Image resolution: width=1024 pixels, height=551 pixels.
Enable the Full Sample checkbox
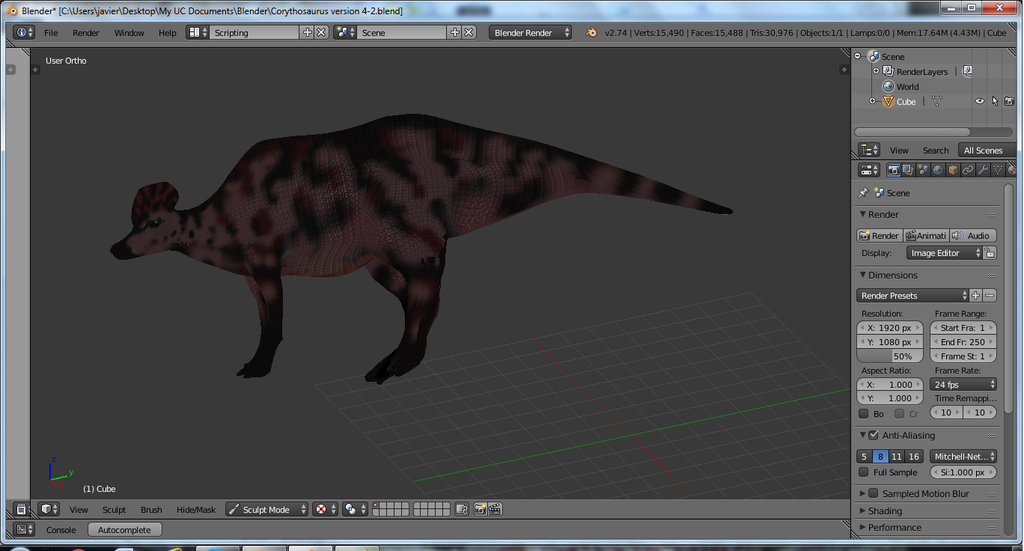(864, 472)
